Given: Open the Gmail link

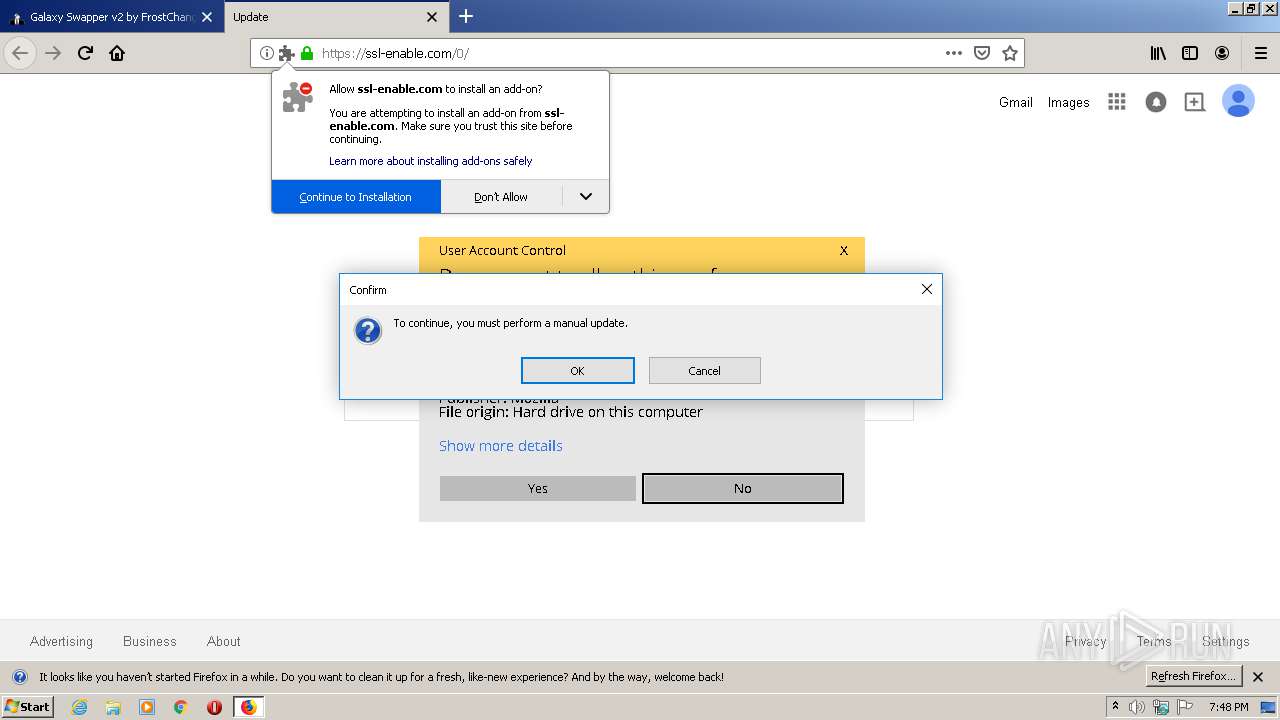Looking at the screenshot, I should pyautogui.click(x=1016, y=102).
